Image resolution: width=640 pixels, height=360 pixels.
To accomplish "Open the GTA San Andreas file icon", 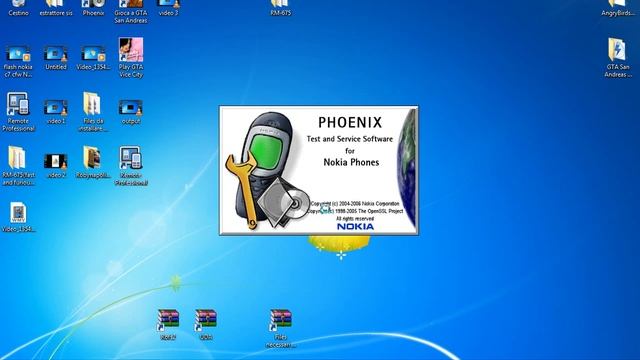I will tap(618, 58).
